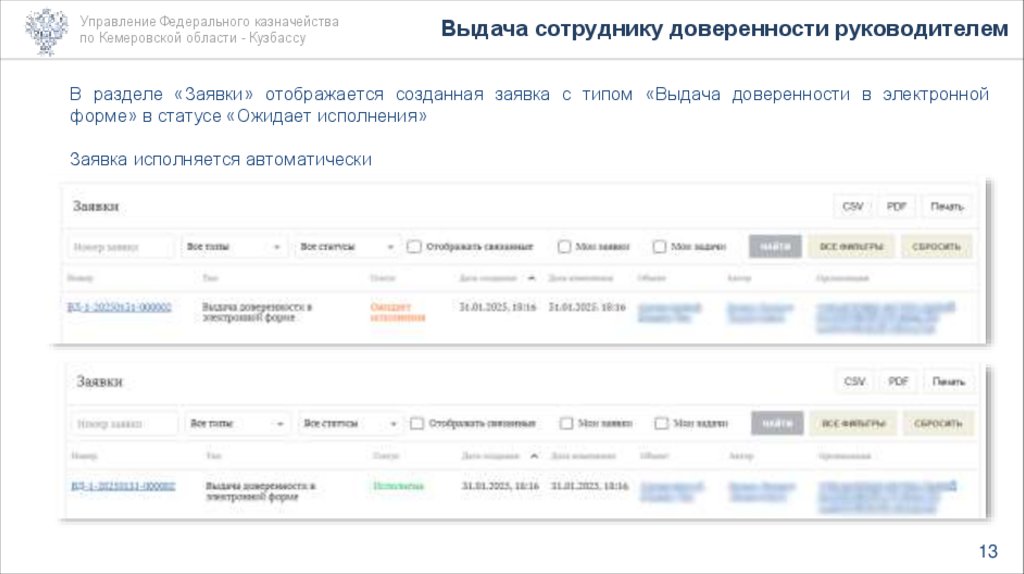Toggle Отображать связанные checkbox in the Исполнена panel
Image resolution: width=1024 pixels, height=574 pixels.
click(417, 423)
